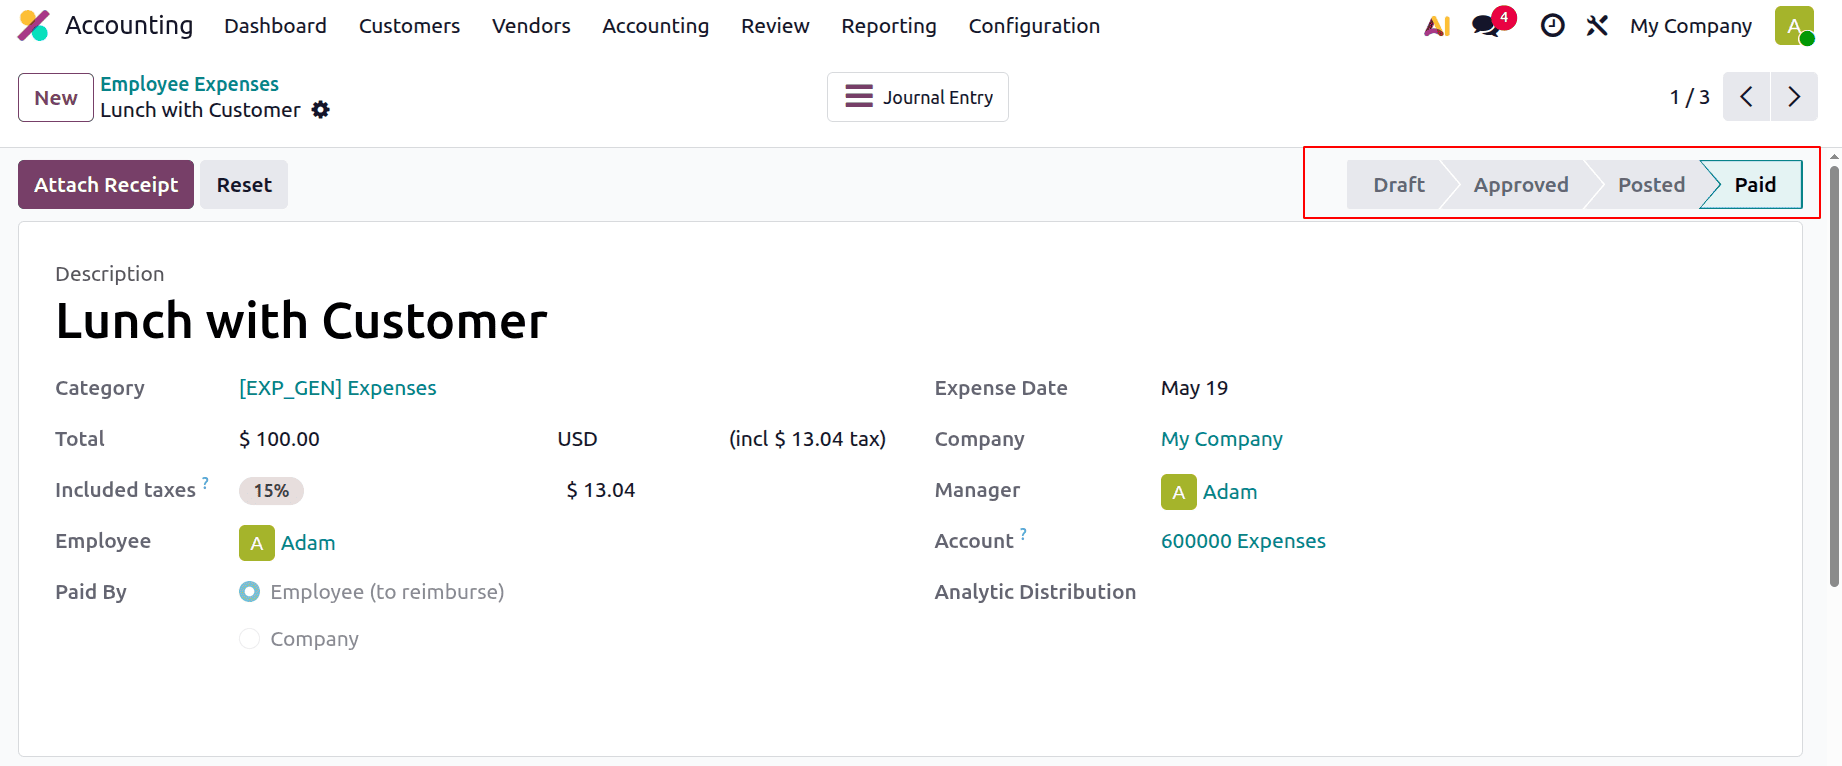Image resolution: width=1842 pixels, height=766 pixels.
Task: Select Company as Paid By option
Action: 249,639
